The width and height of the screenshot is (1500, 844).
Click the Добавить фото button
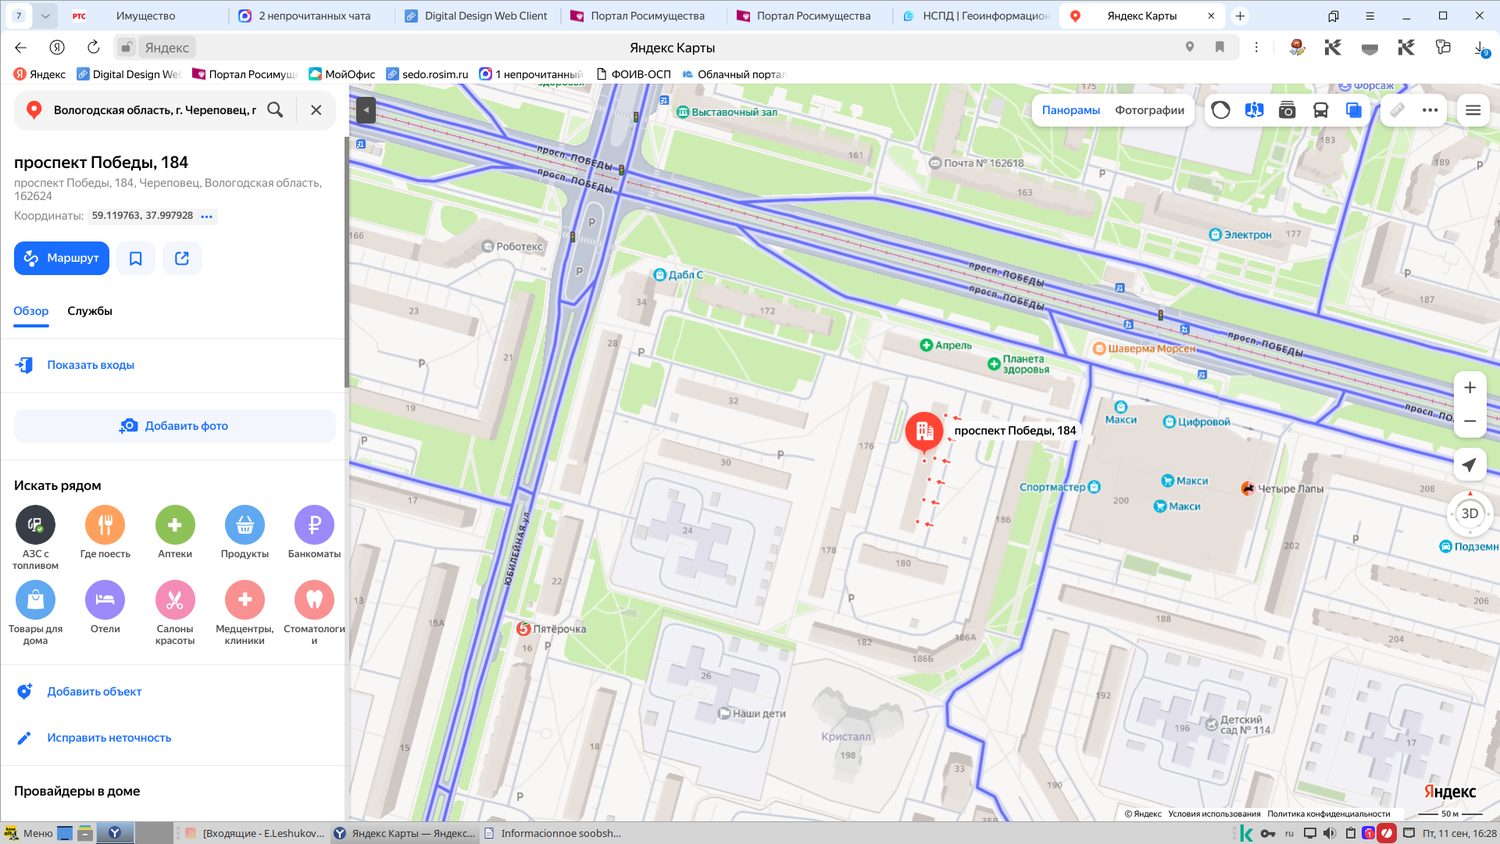[x=175, y=426]
